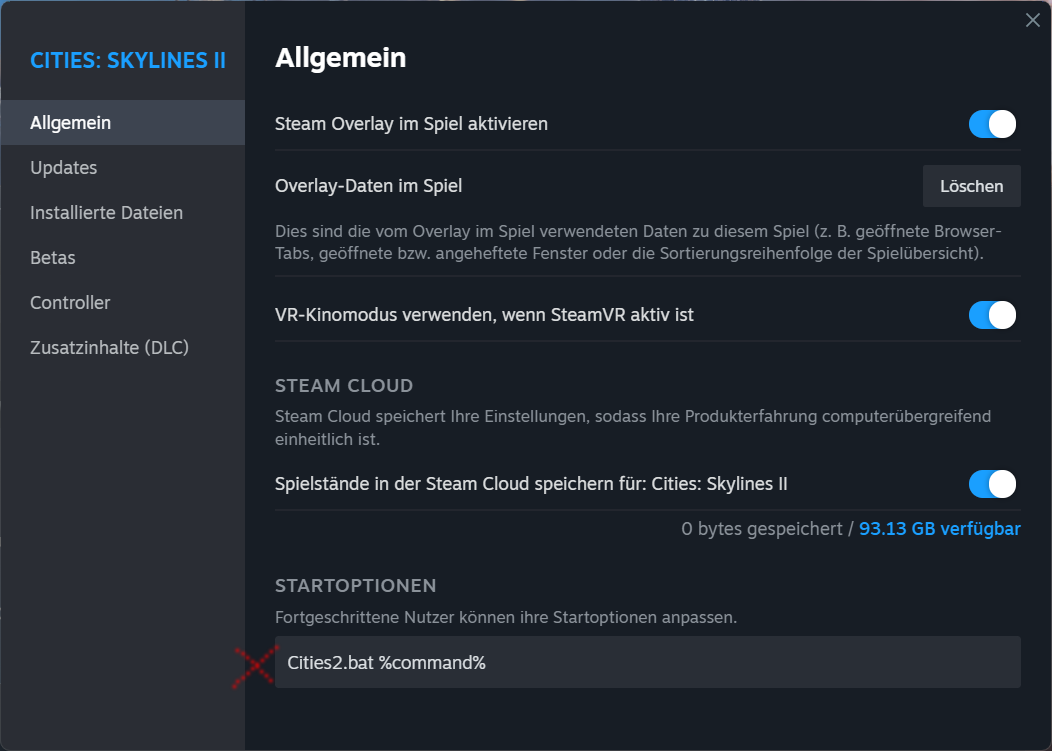
Task: Open the Updates section
Action: [x=64, y=168]
